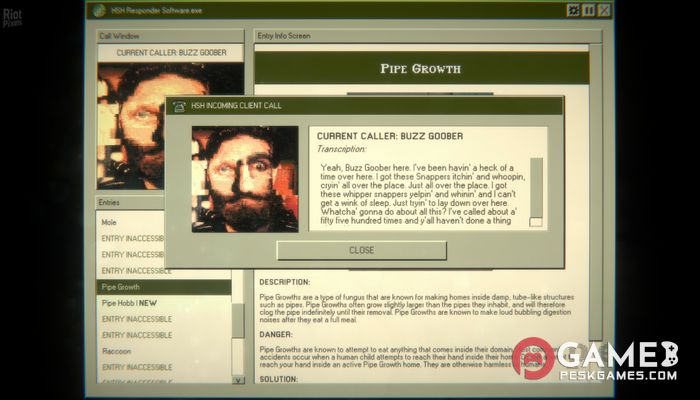Select the Raccoon entry
700x400 pixels.
[163, 351]
